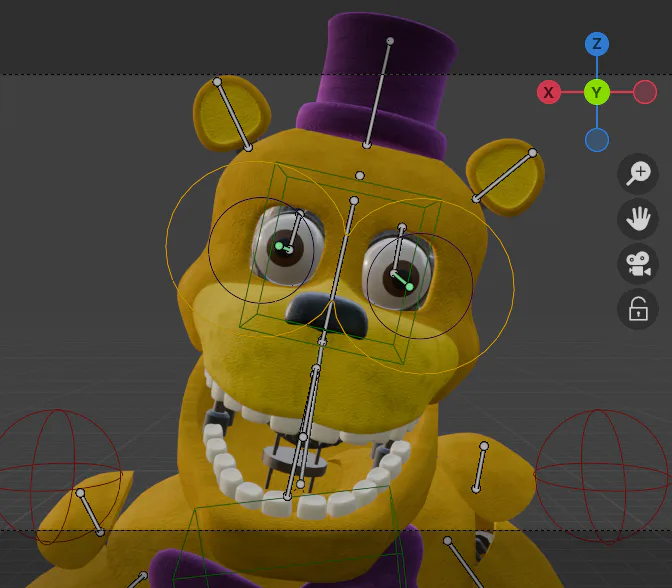Select the small bone joint below the hat
This screenshot has height=588, width=672.
[360, 176]
